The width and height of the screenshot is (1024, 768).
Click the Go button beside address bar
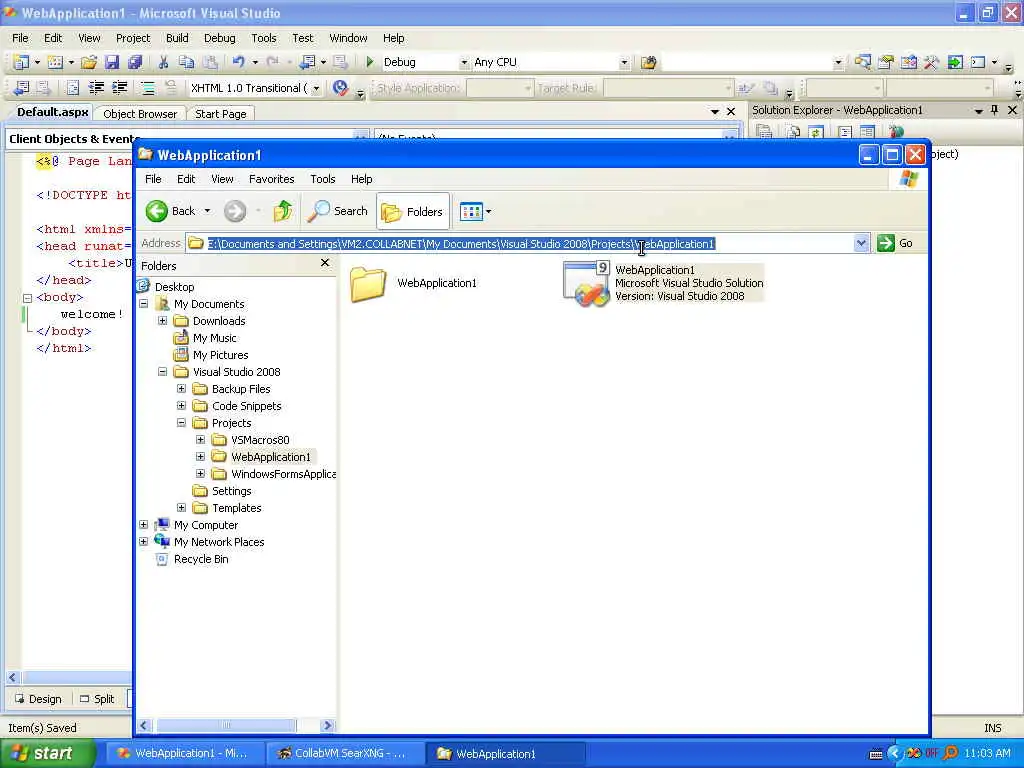pos(895,243)
